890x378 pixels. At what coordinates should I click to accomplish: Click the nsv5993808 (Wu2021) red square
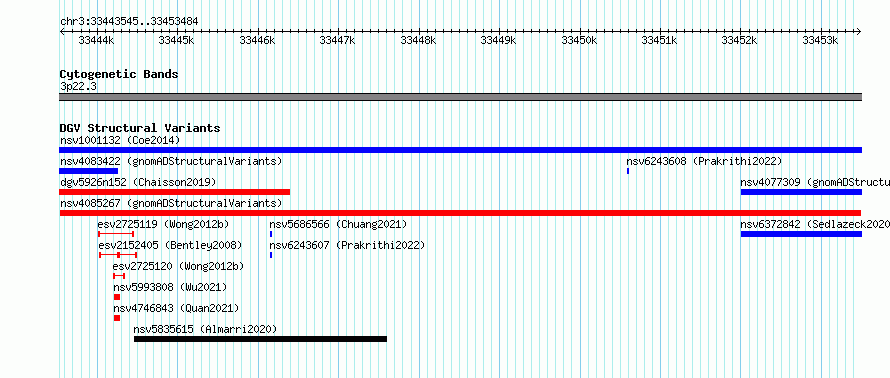117,297
